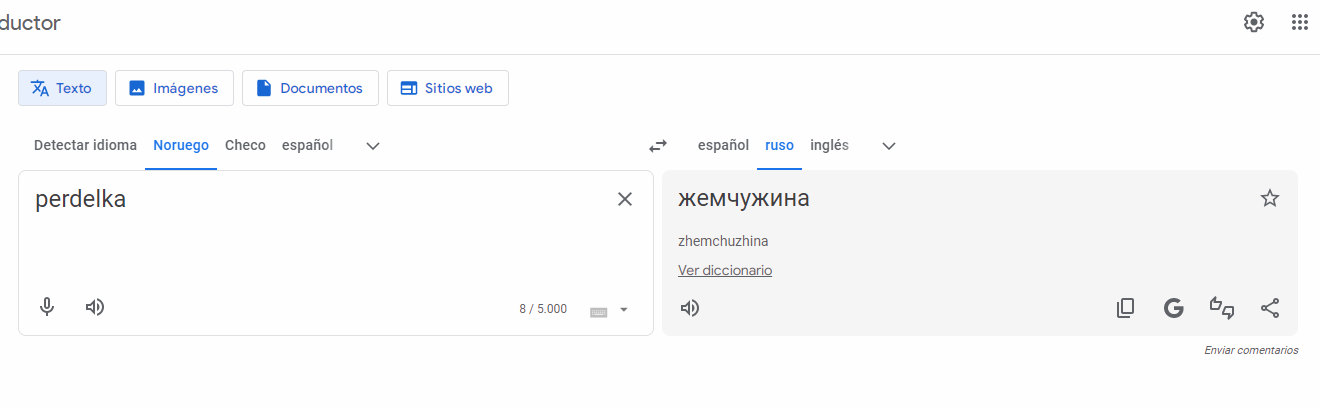Expand the target languages list
This screenshot has height=409, width=1320.
889,146
